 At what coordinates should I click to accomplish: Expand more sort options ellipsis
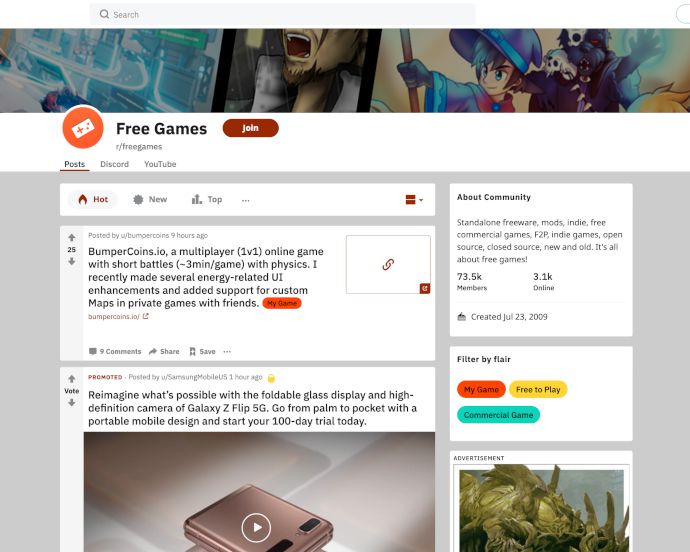(246, 200)
